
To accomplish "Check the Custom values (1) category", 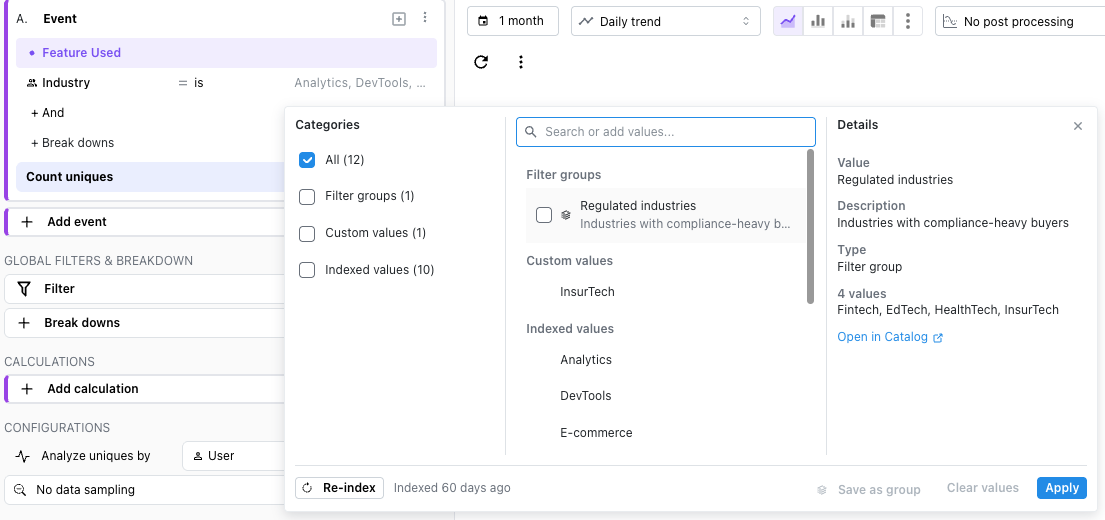I will click(307, 233).
